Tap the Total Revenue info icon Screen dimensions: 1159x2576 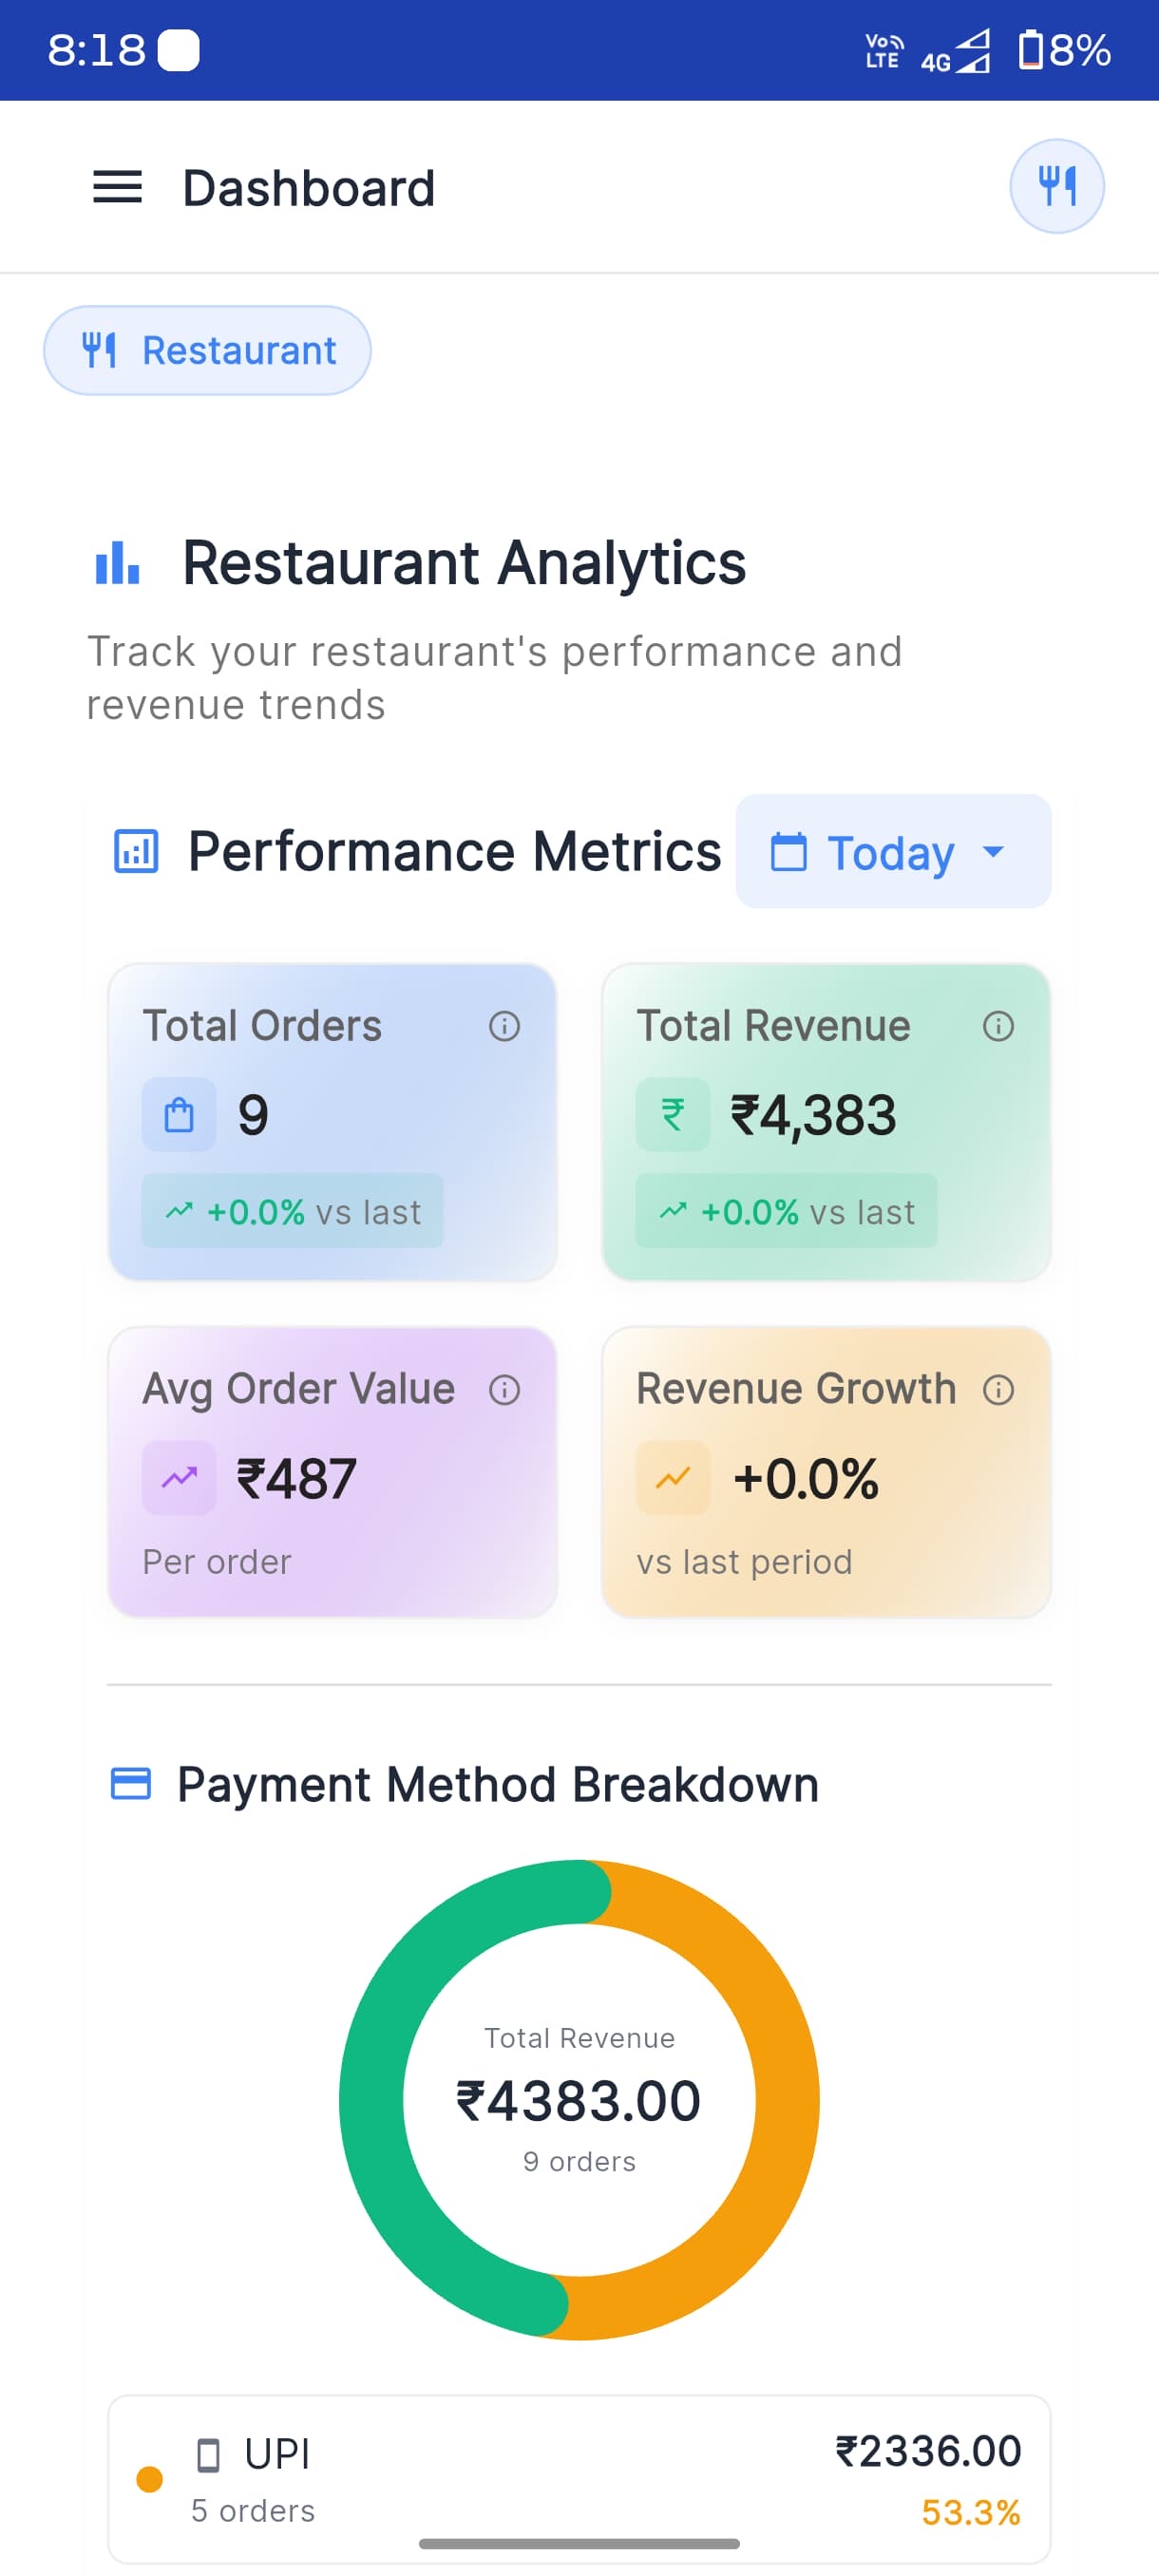tap(998, 1026)
